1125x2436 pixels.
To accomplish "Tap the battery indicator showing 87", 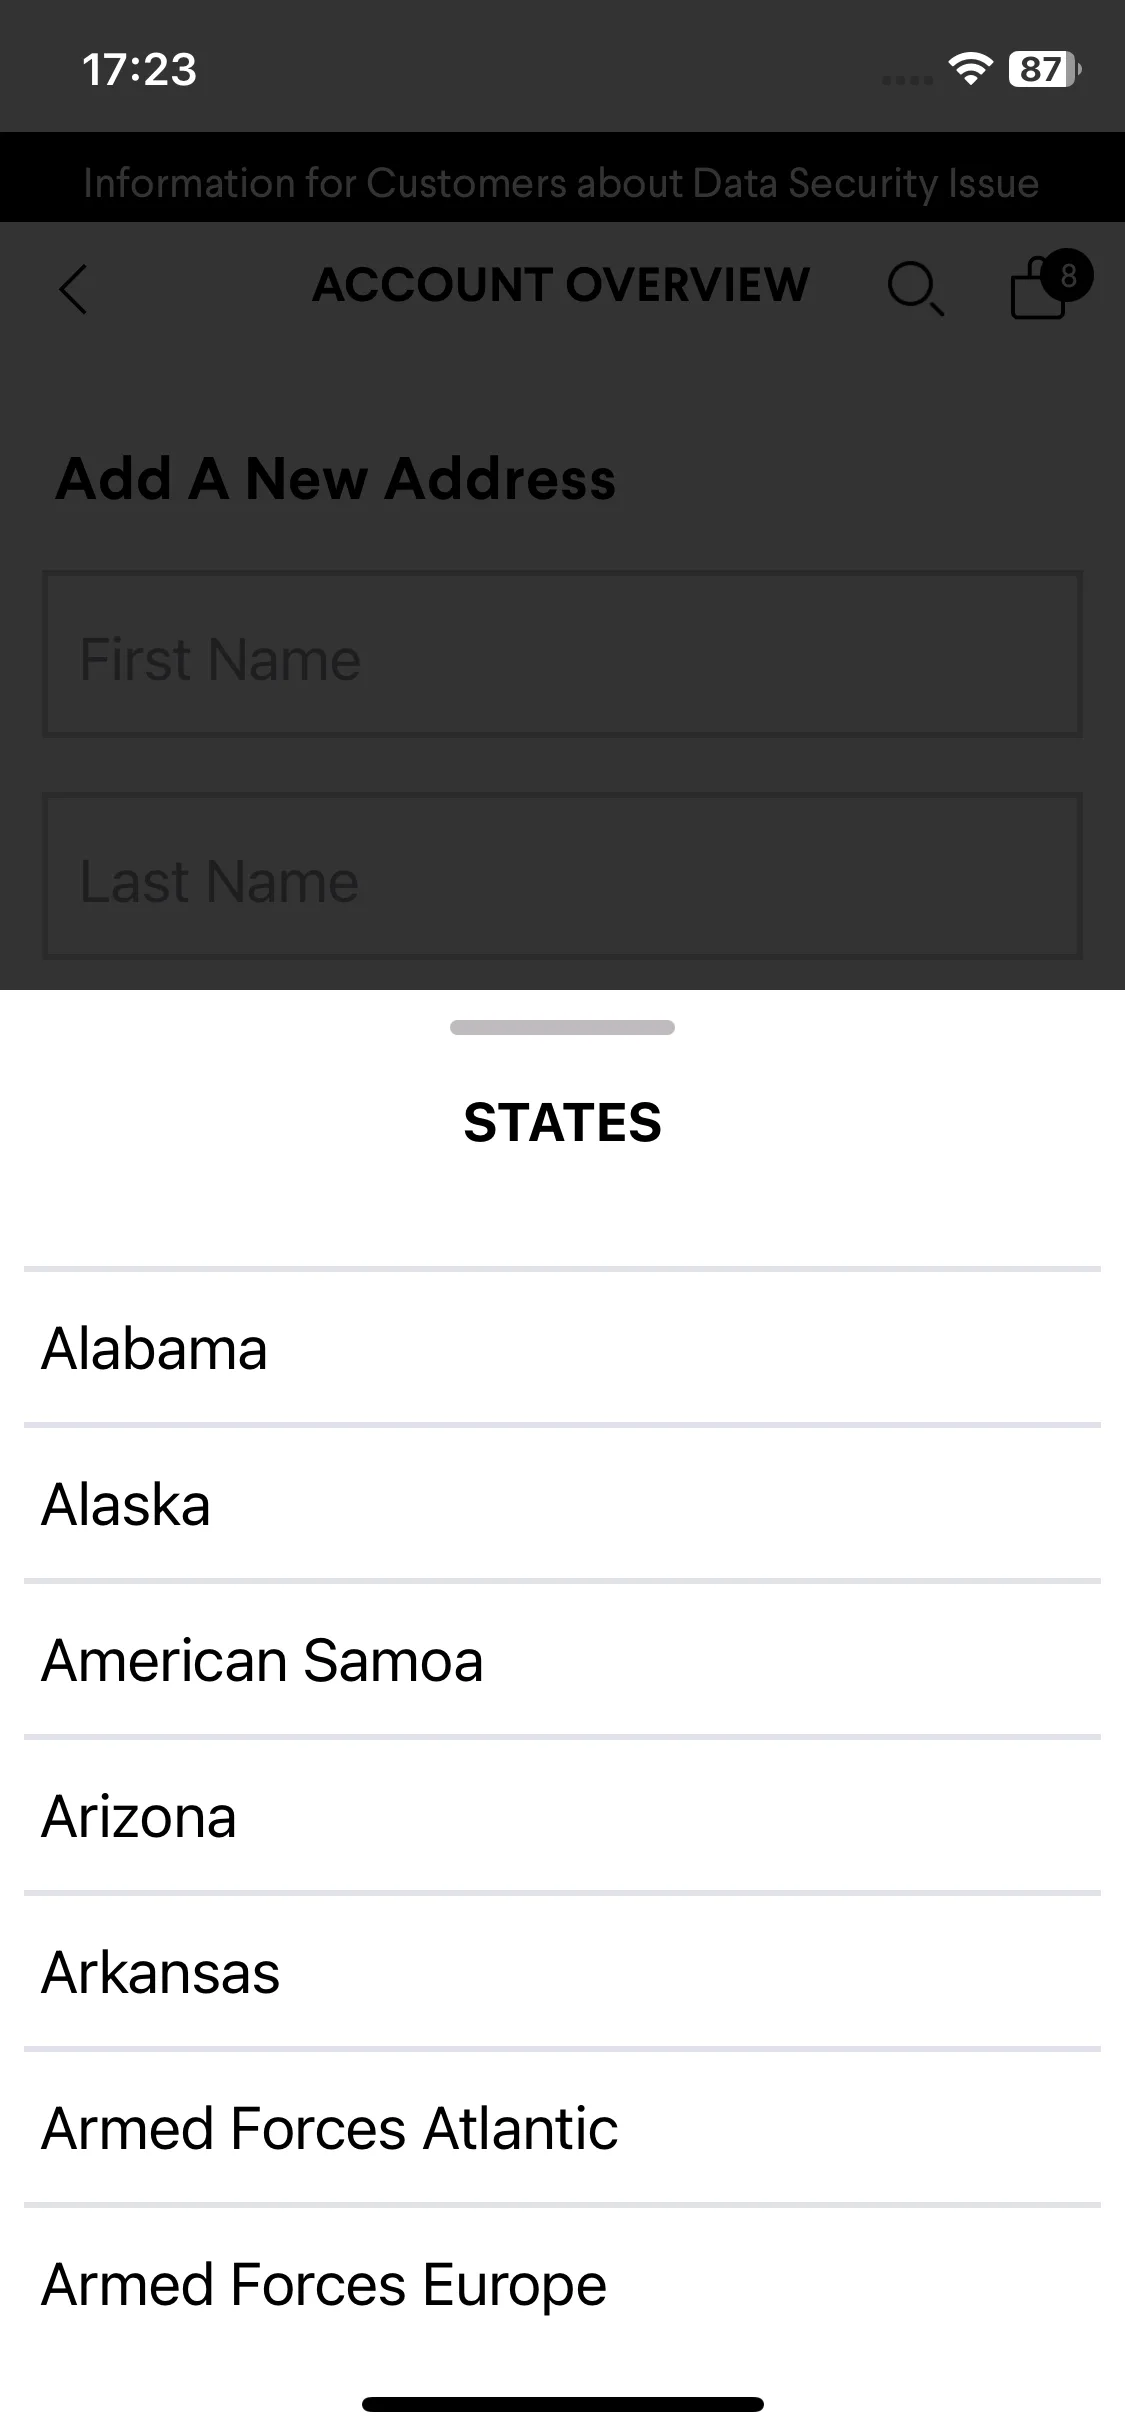I will [x=1044, y=69].
